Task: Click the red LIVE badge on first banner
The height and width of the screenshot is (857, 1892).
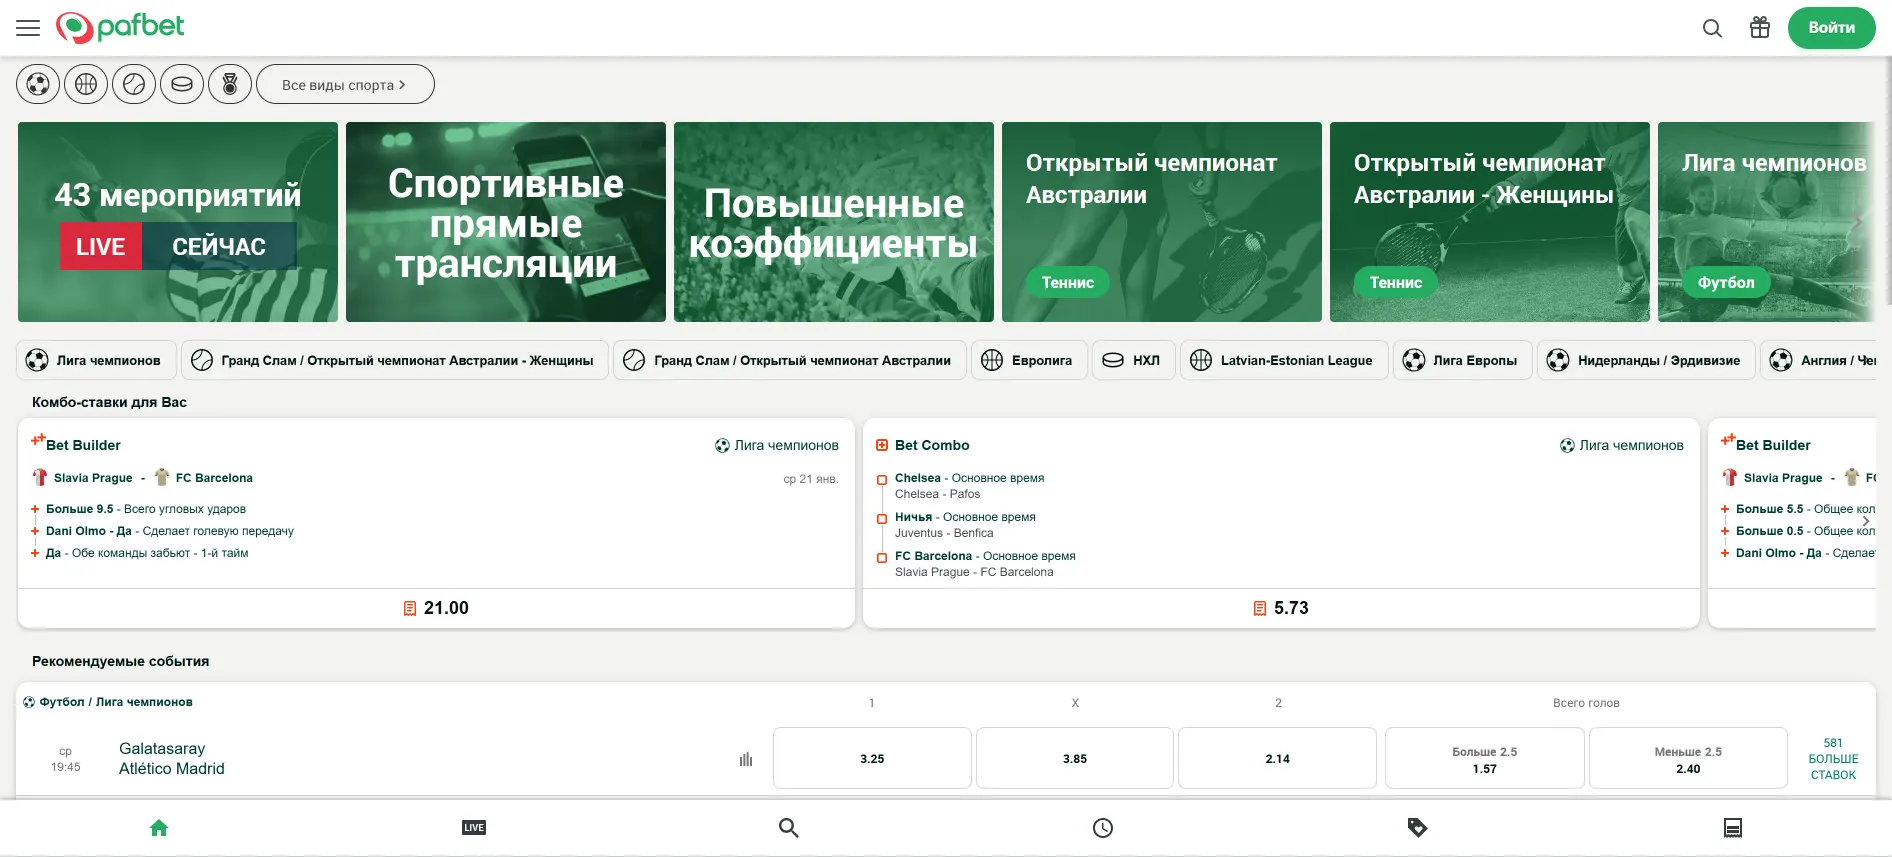Action: (x=101, y=247)
